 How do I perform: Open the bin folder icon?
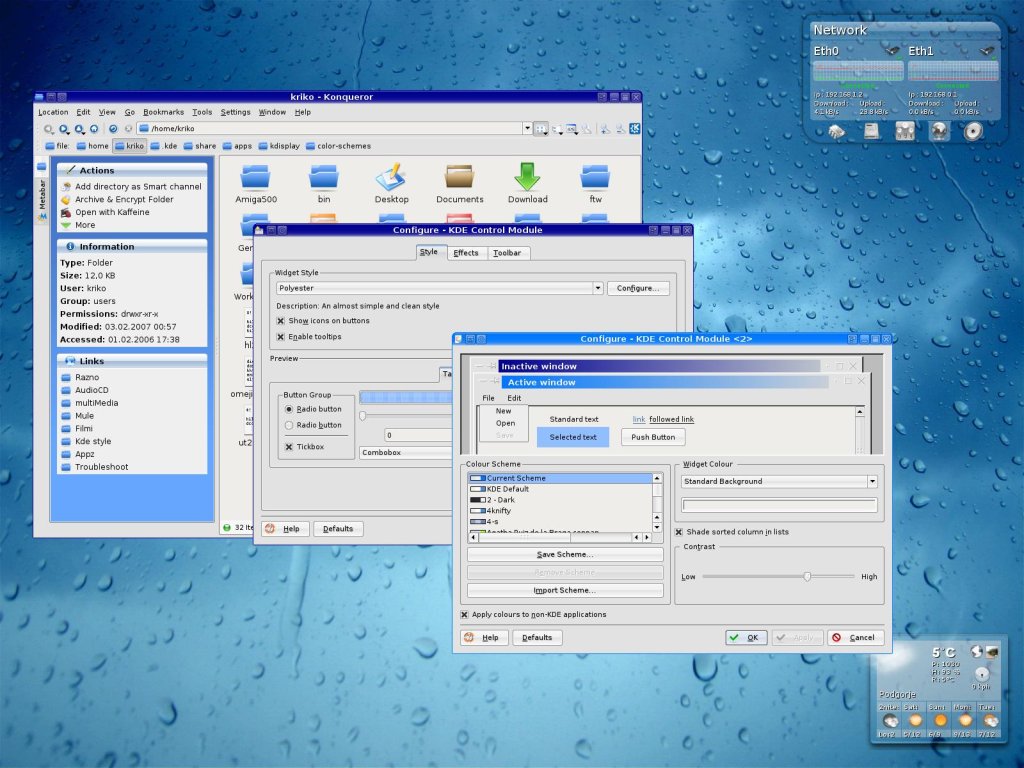point(324,176)
